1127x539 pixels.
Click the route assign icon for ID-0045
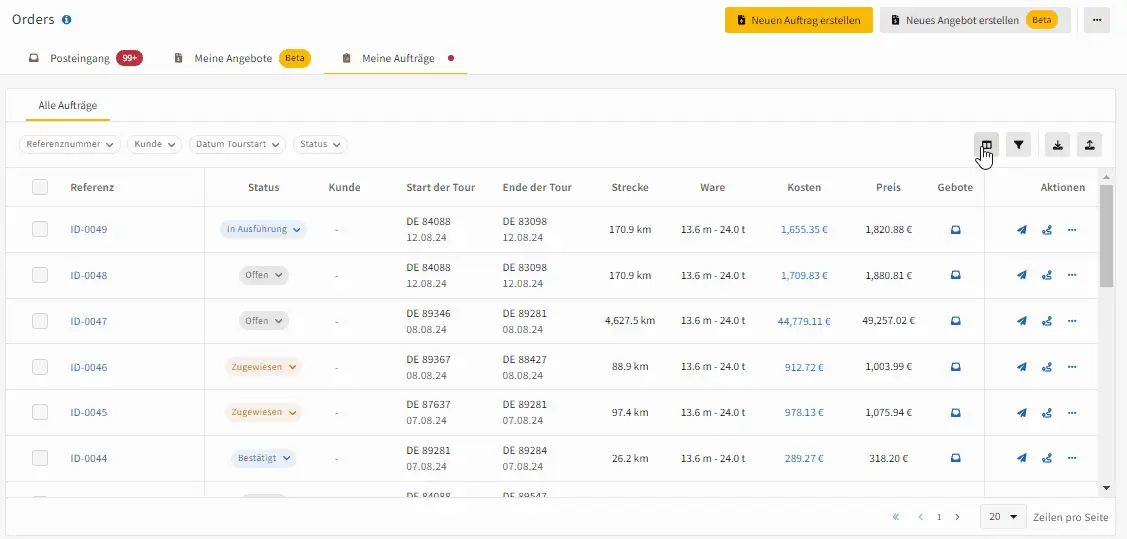tap(1046, 413)
